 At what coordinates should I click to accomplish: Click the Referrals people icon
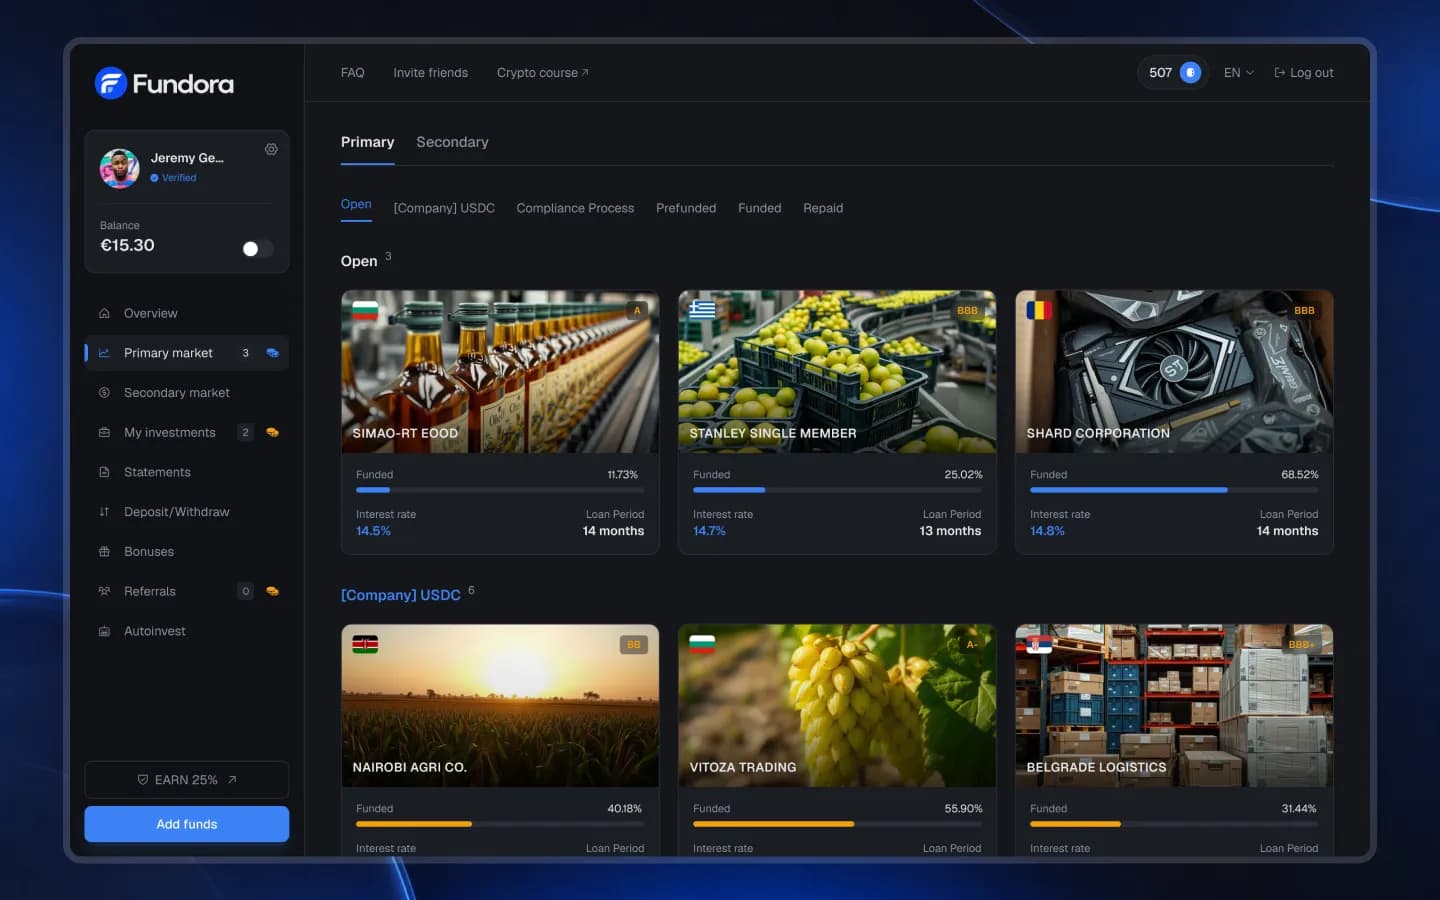[x=104, y=591]
